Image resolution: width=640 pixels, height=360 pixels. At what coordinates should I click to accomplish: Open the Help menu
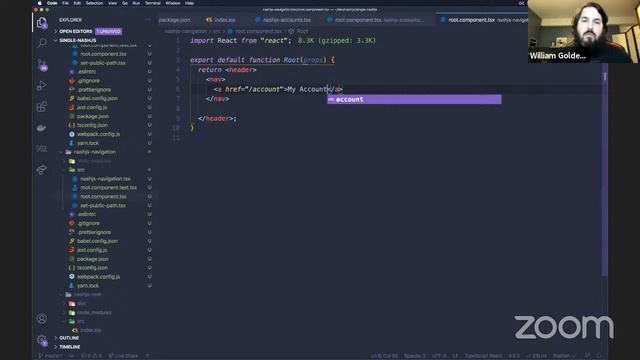(189, 3)
